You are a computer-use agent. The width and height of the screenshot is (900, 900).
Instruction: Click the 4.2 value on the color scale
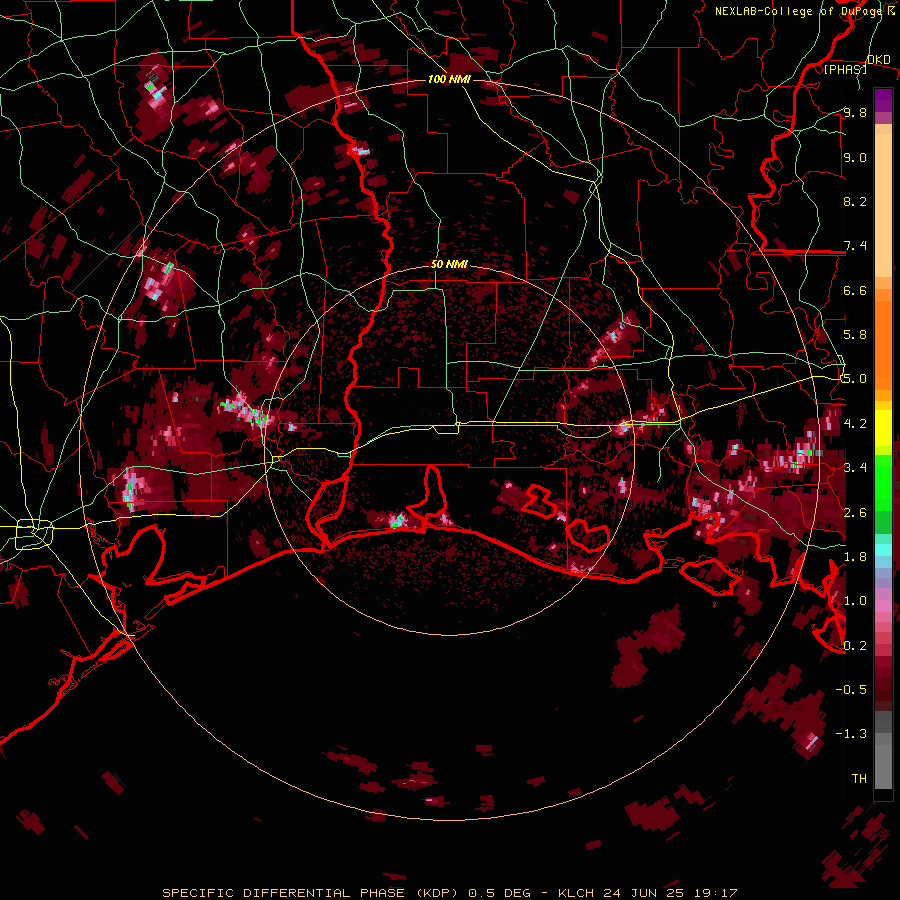click(855, 424)
